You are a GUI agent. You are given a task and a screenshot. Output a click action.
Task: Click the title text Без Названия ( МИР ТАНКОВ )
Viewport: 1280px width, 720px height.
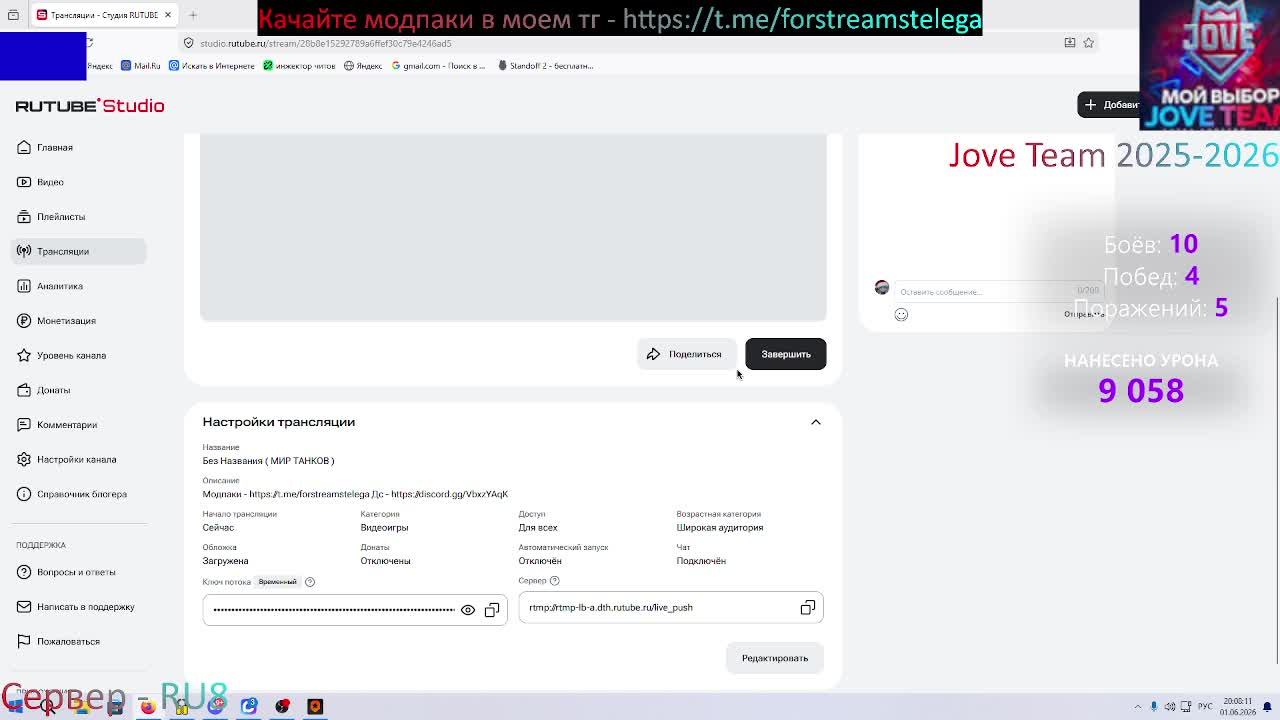pos(268,461)
